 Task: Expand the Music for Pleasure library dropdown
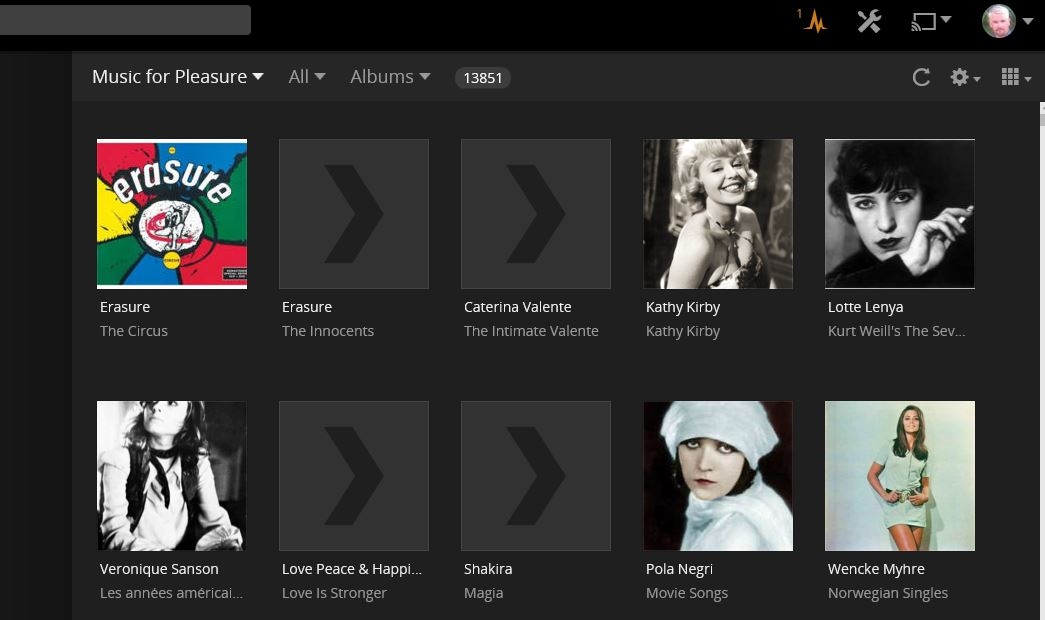tap(177, 77)
